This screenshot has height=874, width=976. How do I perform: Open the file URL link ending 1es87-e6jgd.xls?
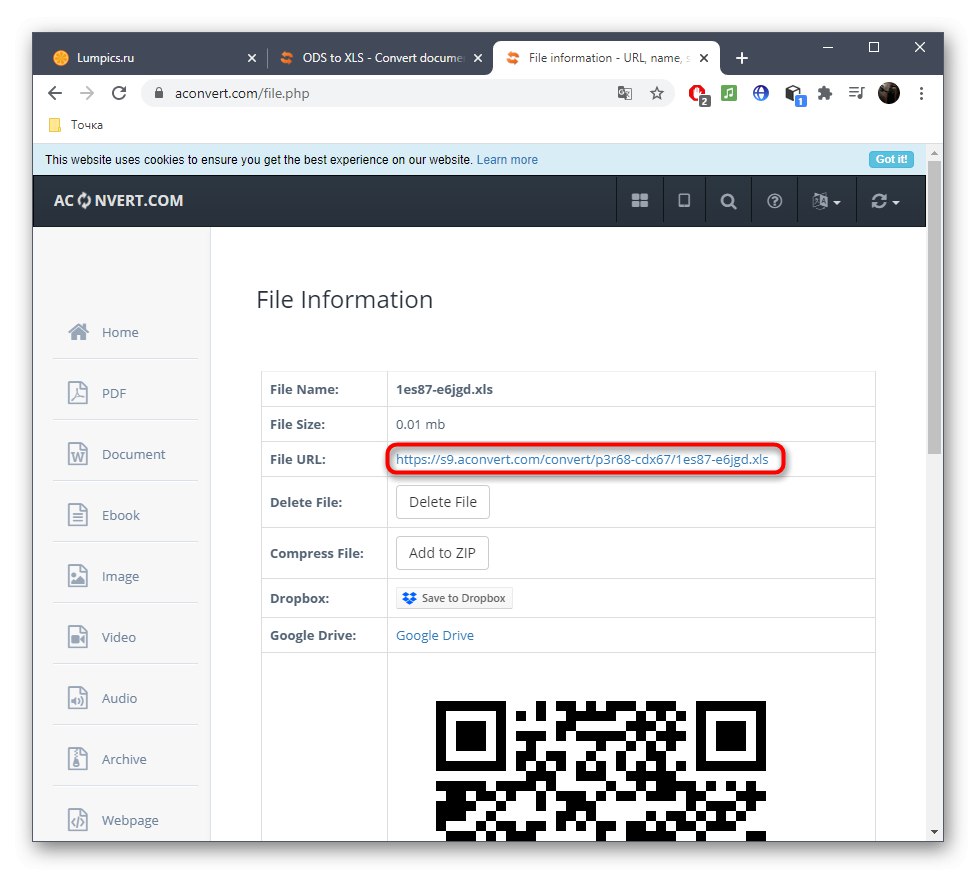(x=582, y=459)
